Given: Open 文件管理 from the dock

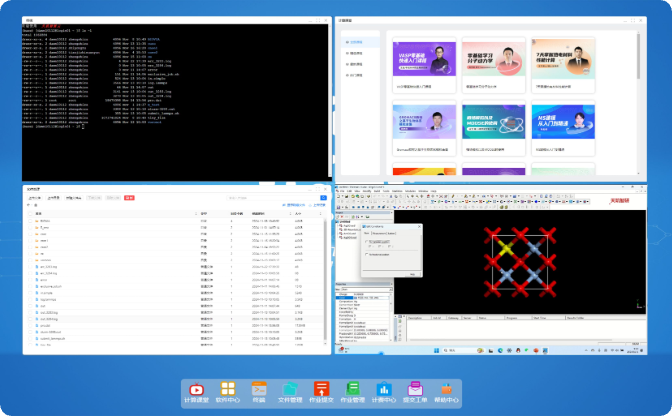Looking at the screenshot, I should tap(290, 390).
